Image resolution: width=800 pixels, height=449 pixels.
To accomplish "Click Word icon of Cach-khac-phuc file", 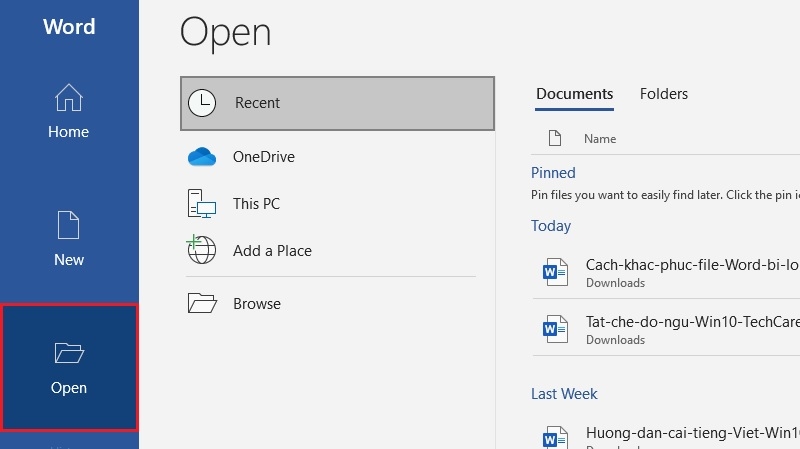I will (x=555, y=272).
